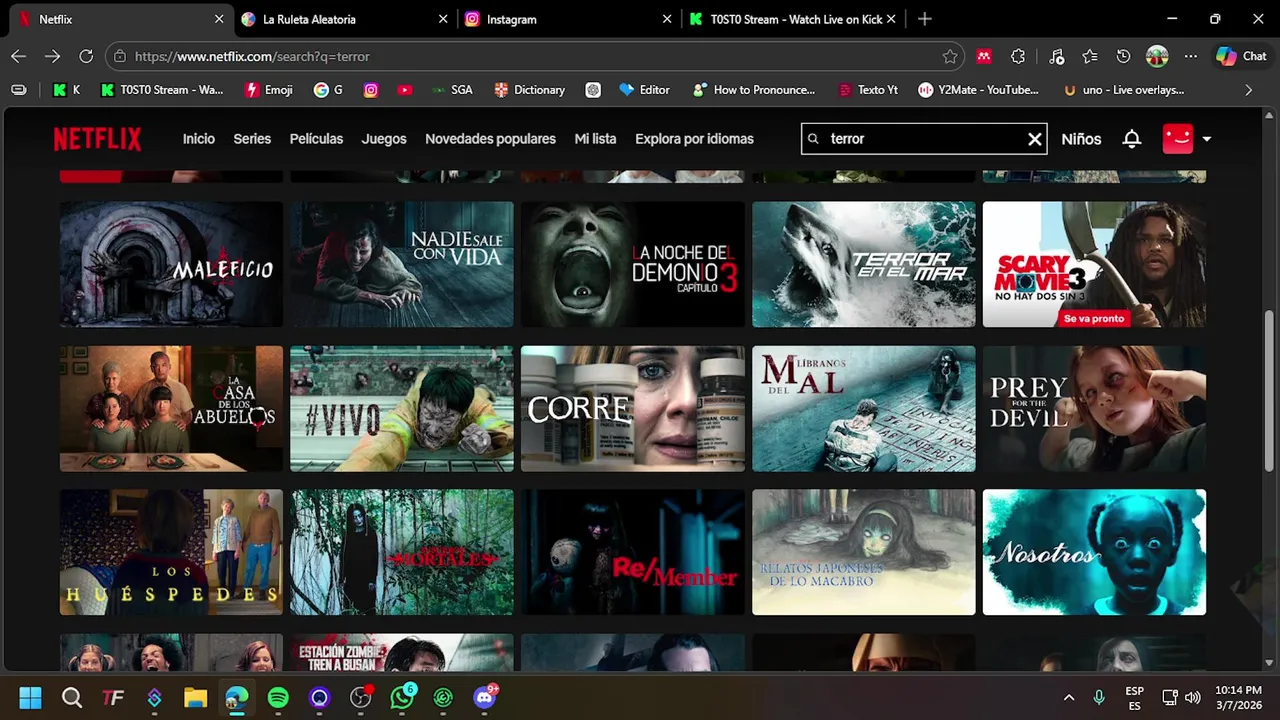This screenshot has height=720, width=1280.
Task: Open the Scary Movie 3 thumbnail
Action: pyautogui.click(x=1094, y=264)
